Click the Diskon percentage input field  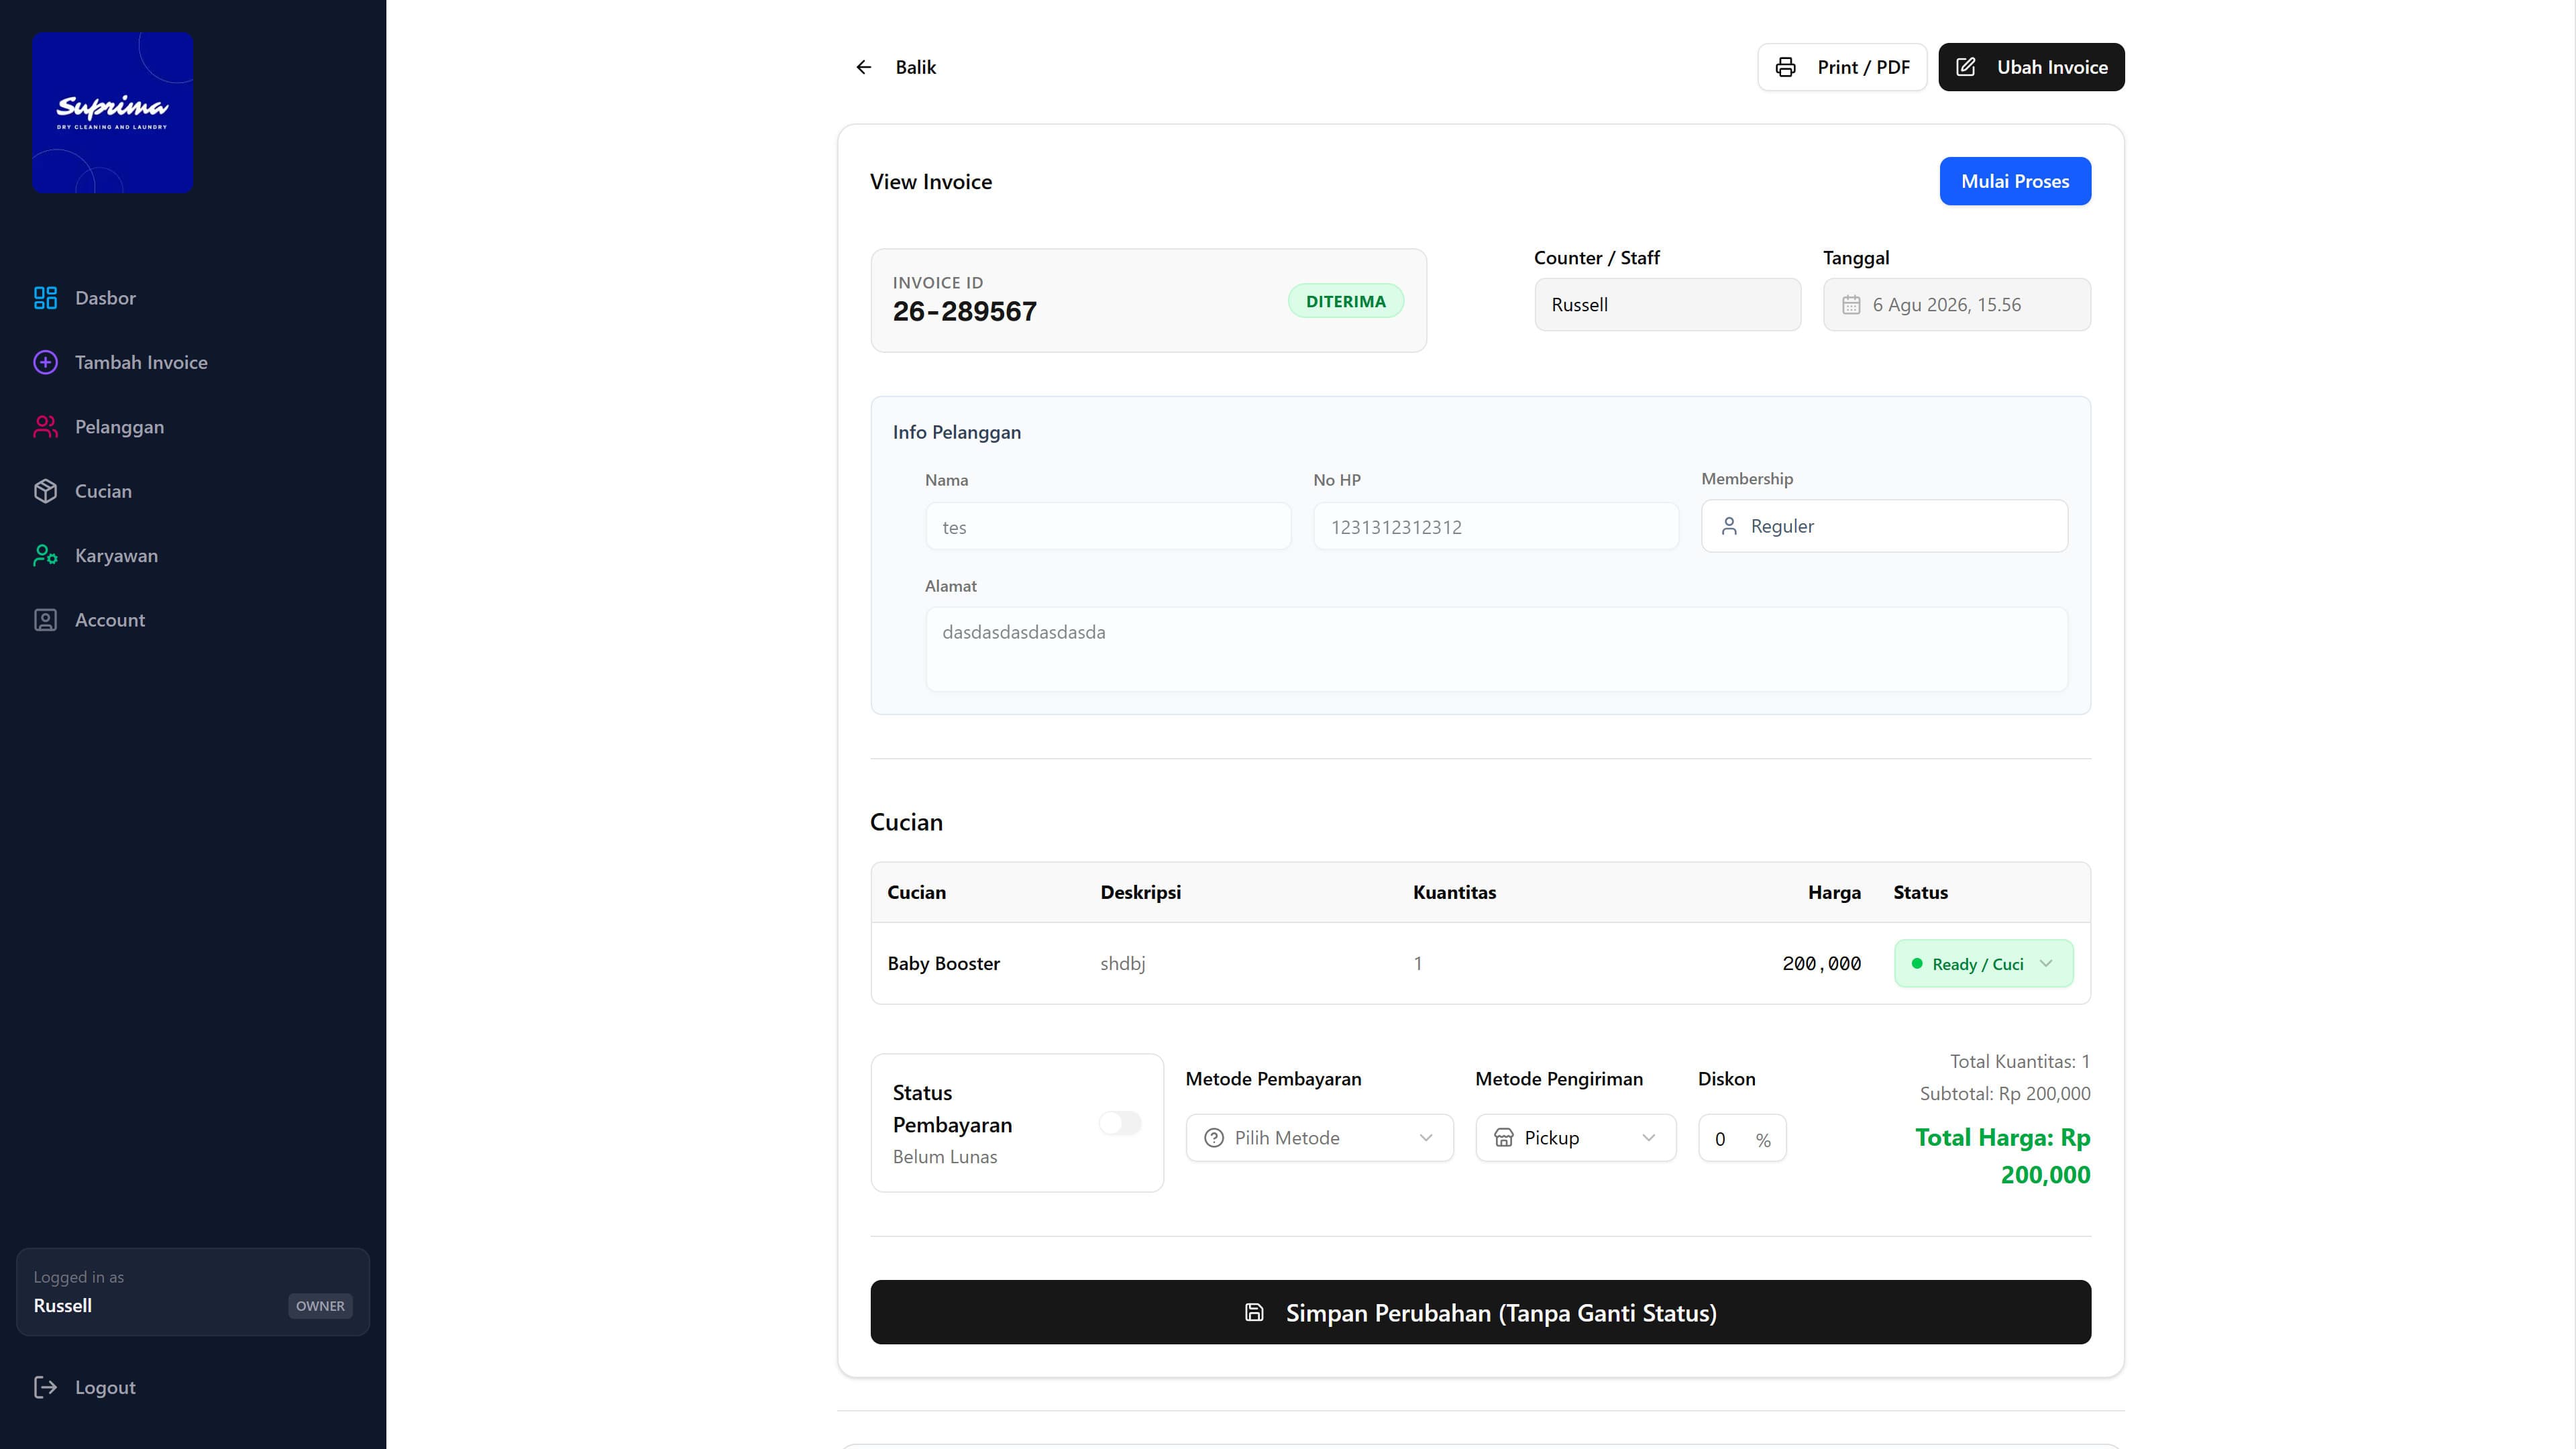click(1742, 1138)
